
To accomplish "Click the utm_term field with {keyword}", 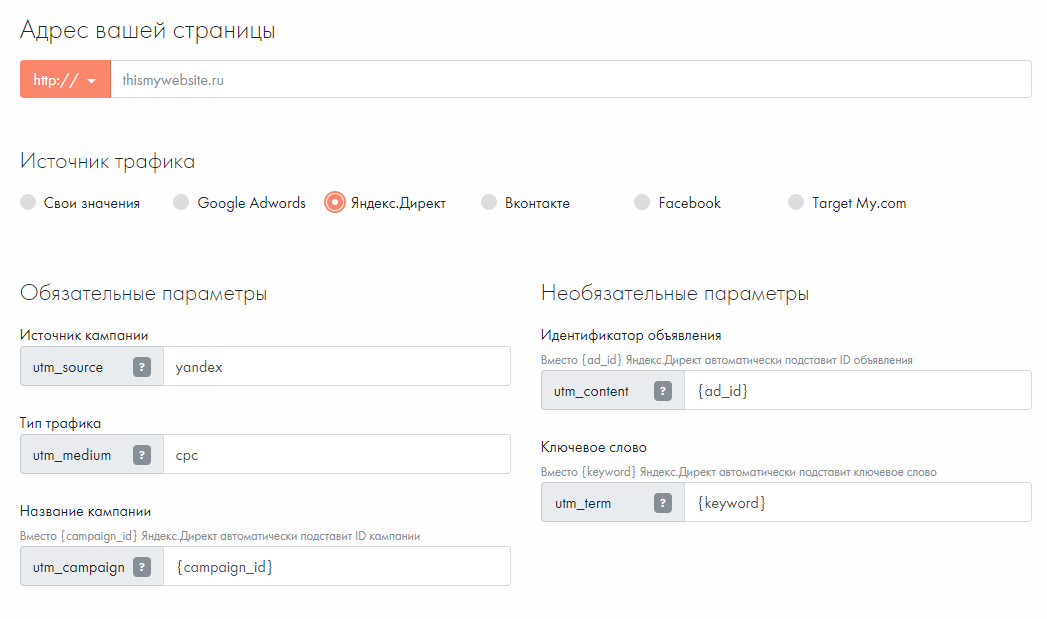I will point(857,503).
